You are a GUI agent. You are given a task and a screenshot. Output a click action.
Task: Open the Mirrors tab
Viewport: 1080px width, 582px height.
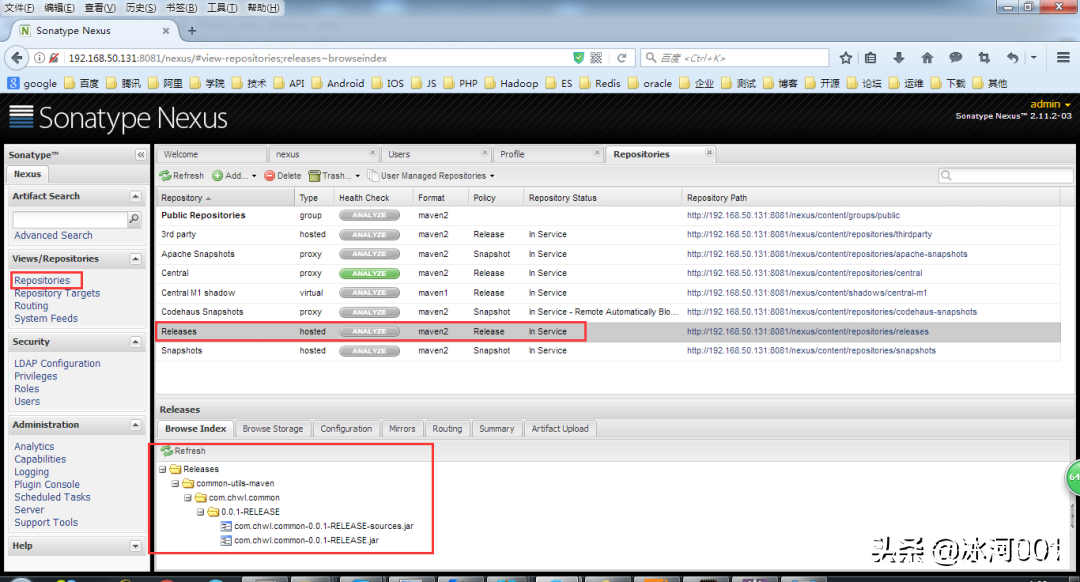click(x=402, y=429)
